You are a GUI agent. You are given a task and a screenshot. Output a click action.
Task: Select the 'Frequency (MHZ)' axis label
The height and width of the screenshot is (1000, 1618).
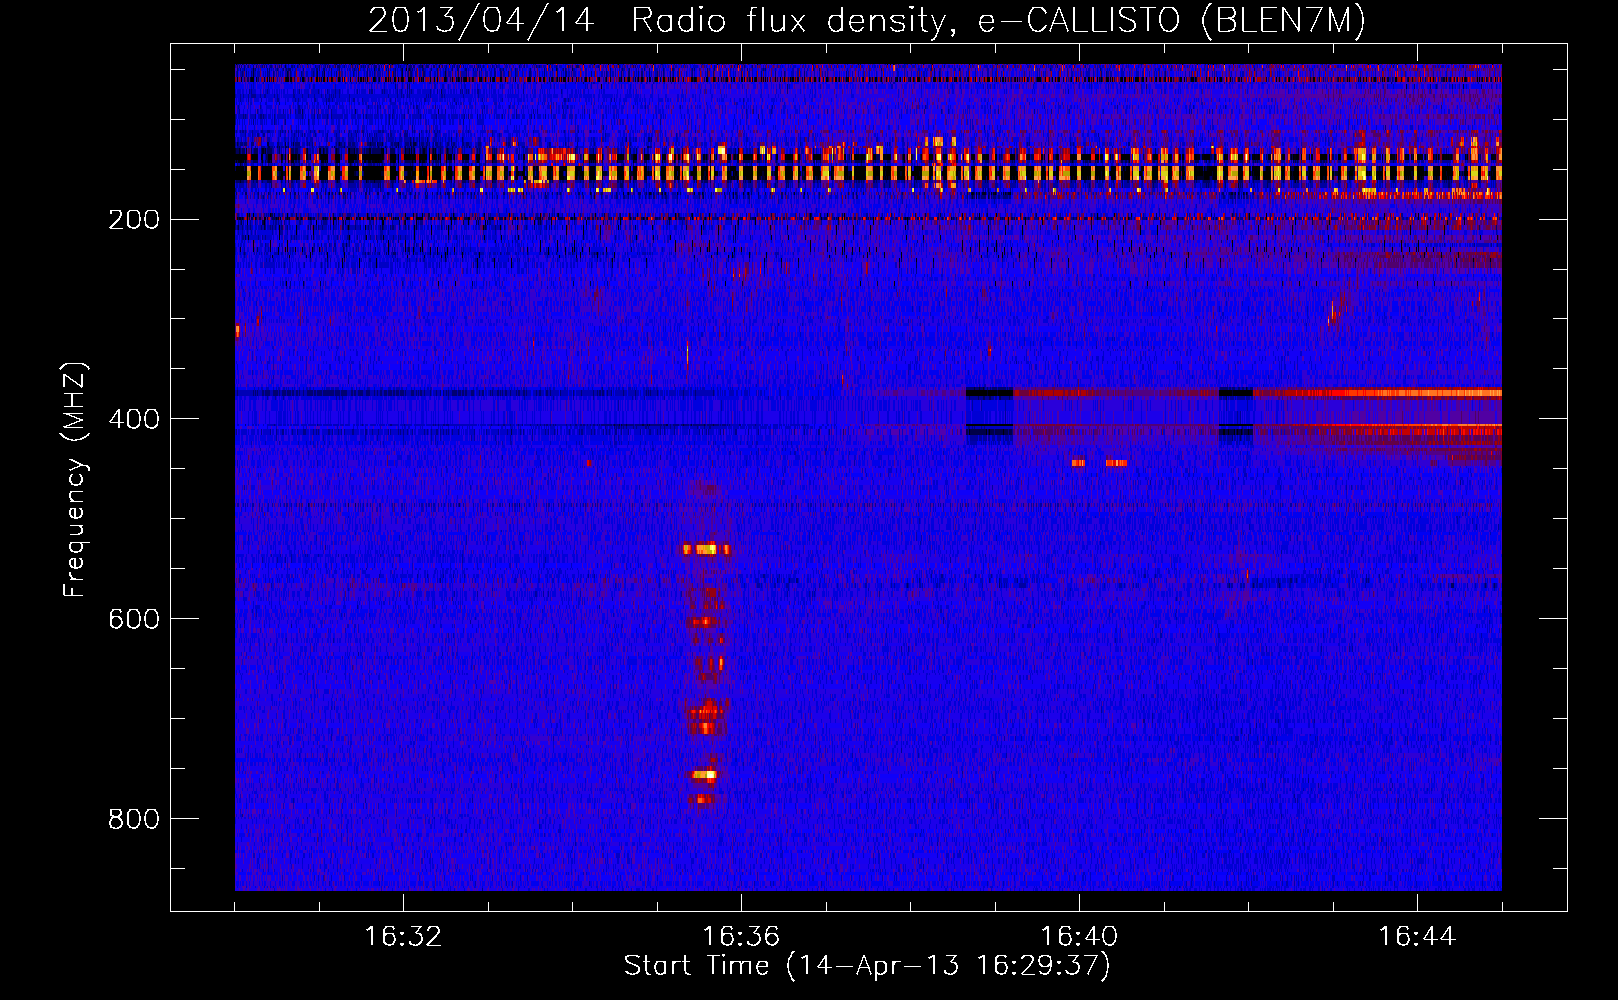tap(75, 479)
